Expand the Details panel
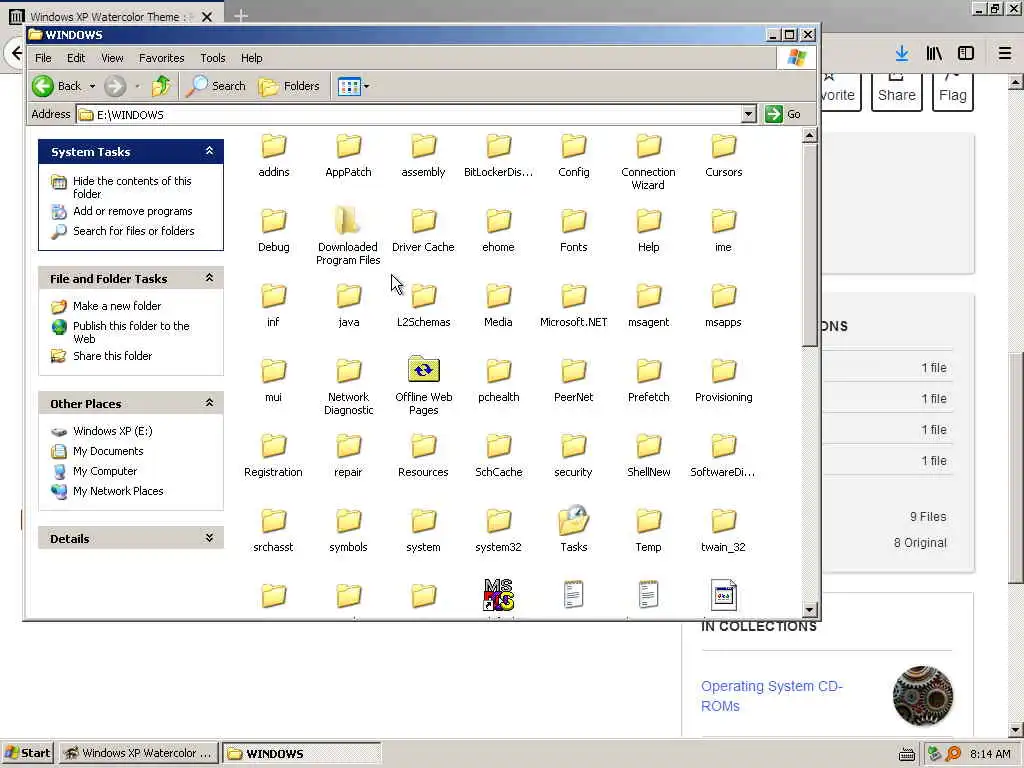The width and height of the screenshot is (1024, 768). pos(209,538)
